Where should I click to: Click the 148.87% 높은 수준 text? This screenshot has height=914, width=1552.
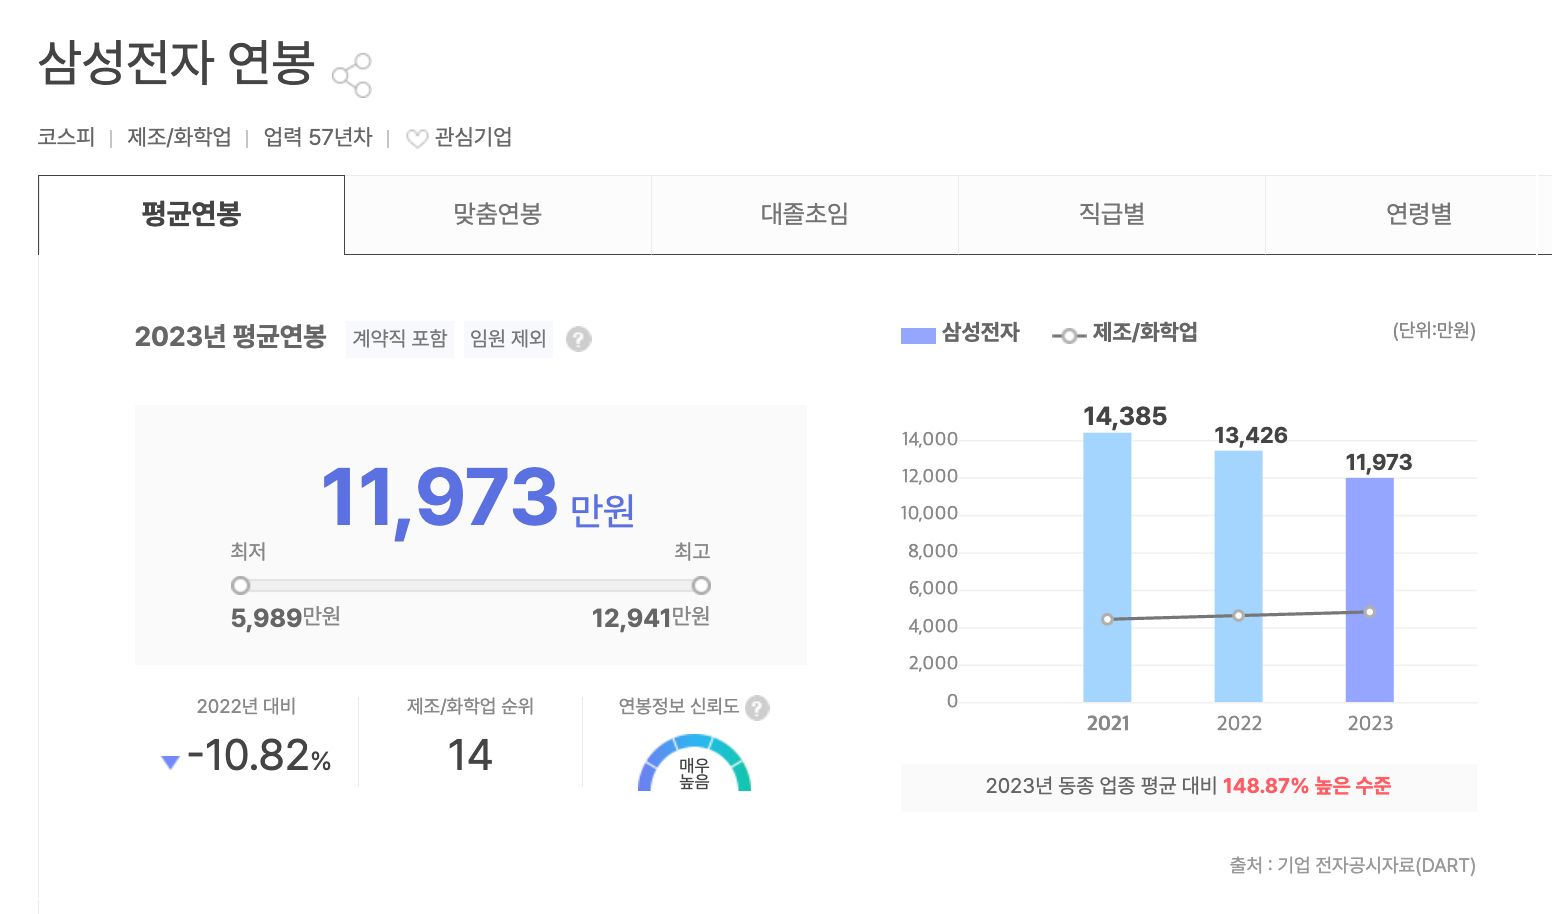click(1306, 786)
